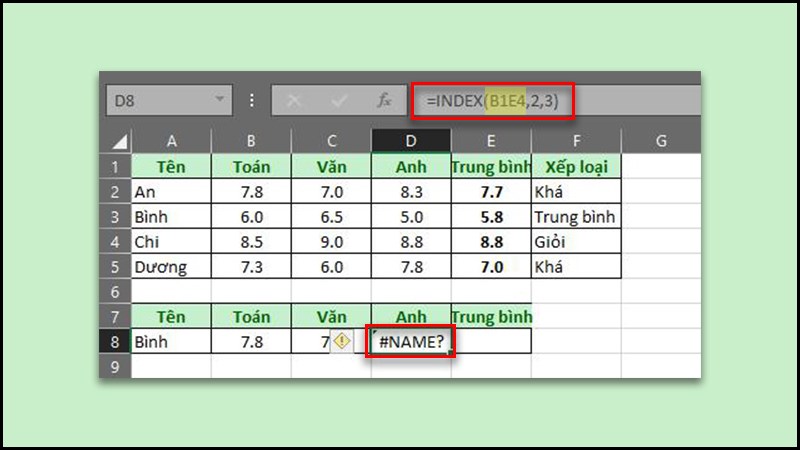The height and width of the screenshot is (450, 800).
Task: Select row 8 header
Action: coord(115,342)
